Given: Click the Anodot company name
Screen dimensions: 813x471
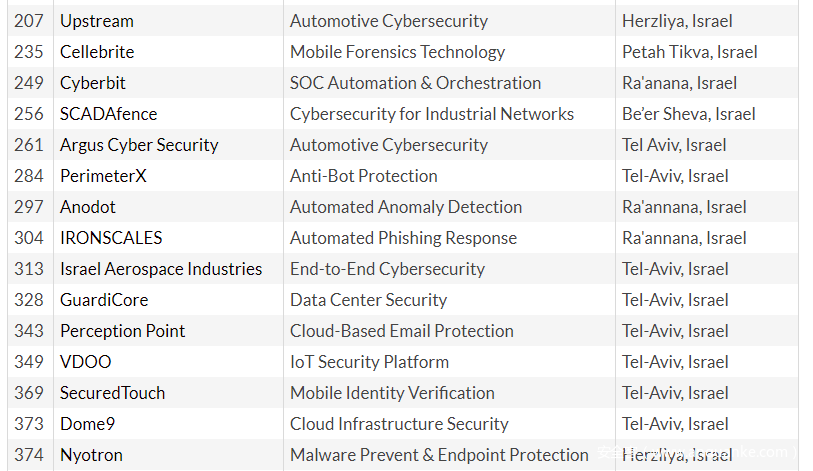Looking at the screenshot, I should coord(88,207).
